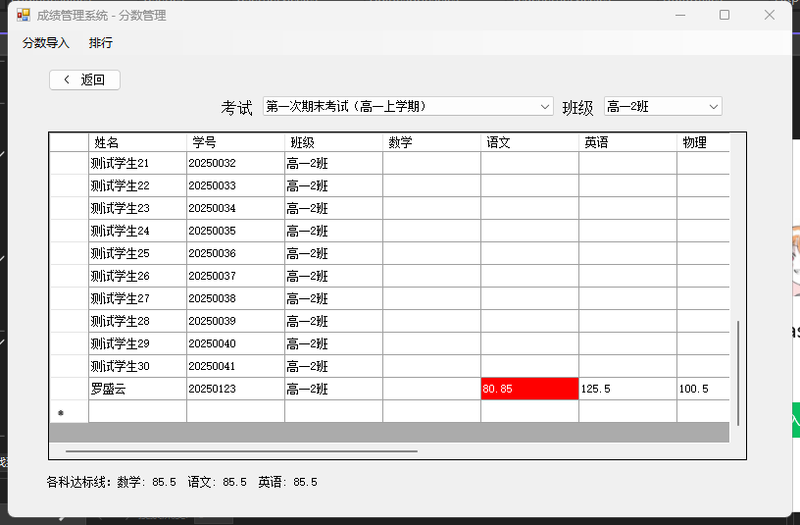Image resolution: width=800 pixels, height=525 pixels.
Task: Select the 测试学生26 name cell
Action: (x=138, y=276)
